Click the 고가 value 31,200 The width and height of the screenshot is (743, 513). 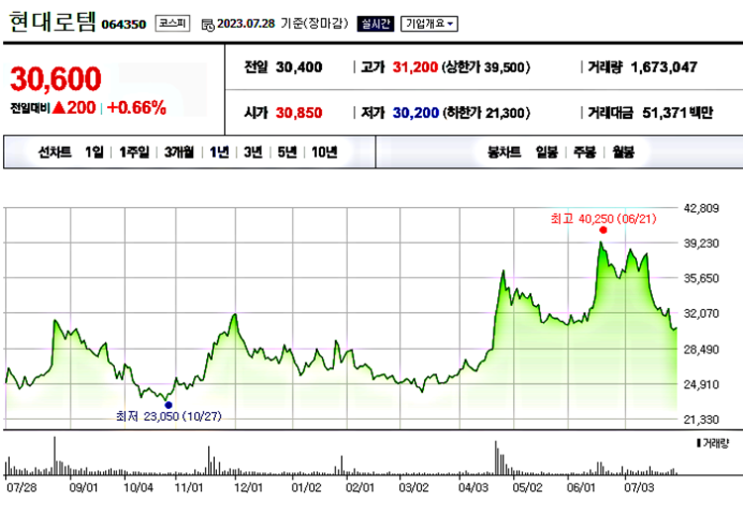(415, 67)
